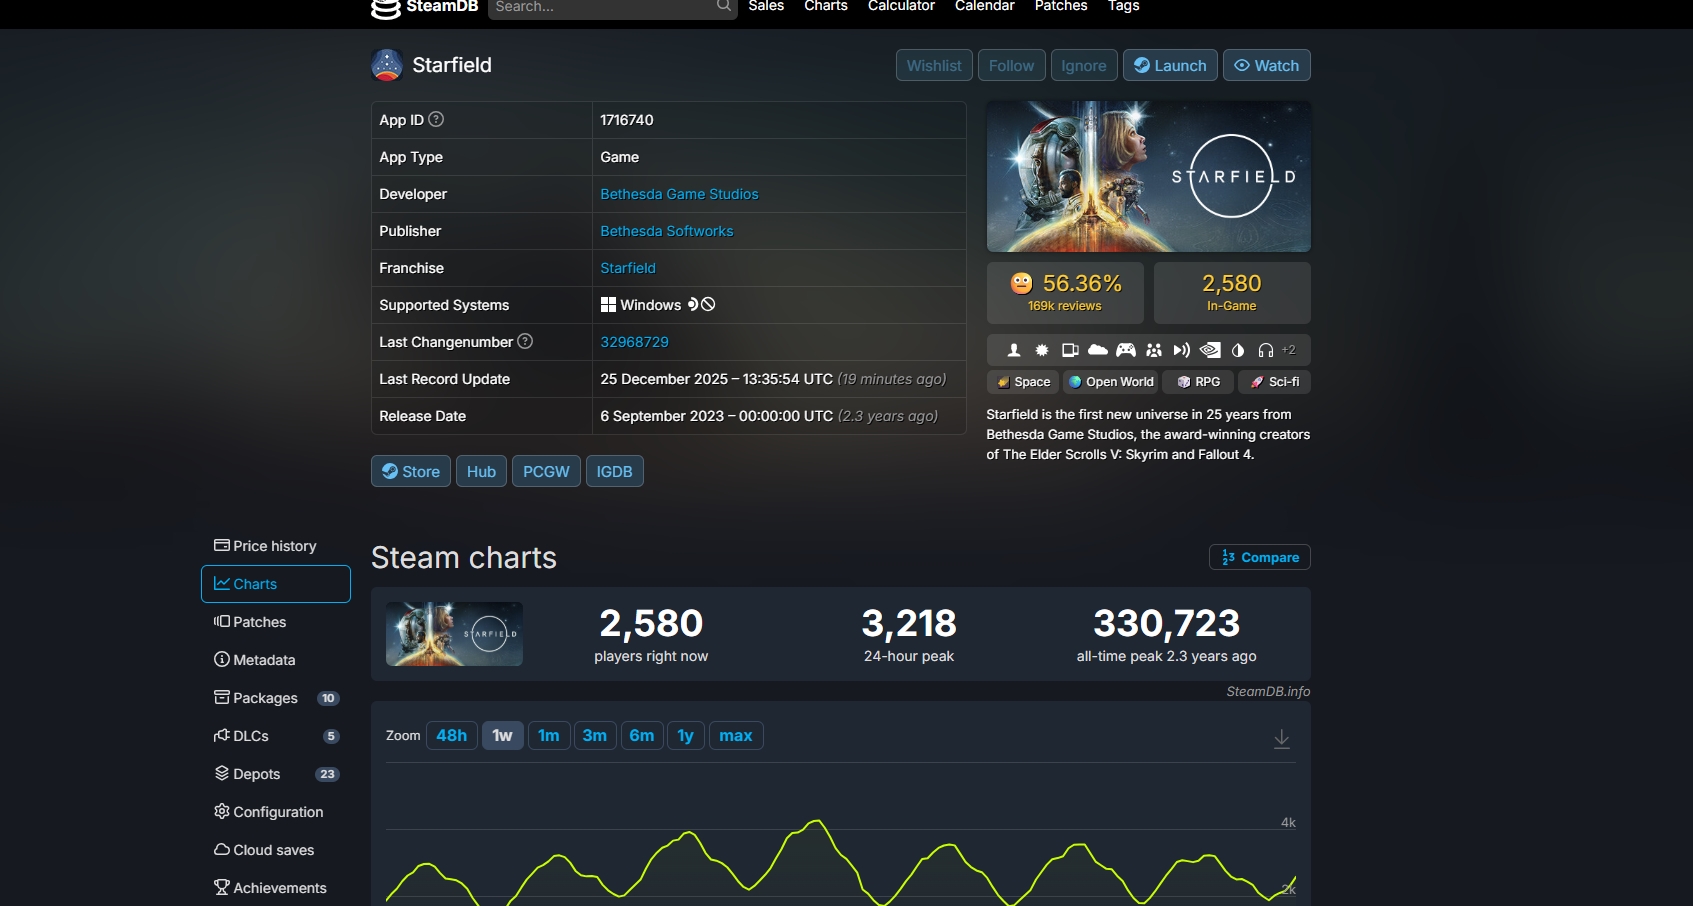The height and width of the screenshot is (906, 1693).
Task: Open the Metadata sidebar tab
Action: coord(276,660)
